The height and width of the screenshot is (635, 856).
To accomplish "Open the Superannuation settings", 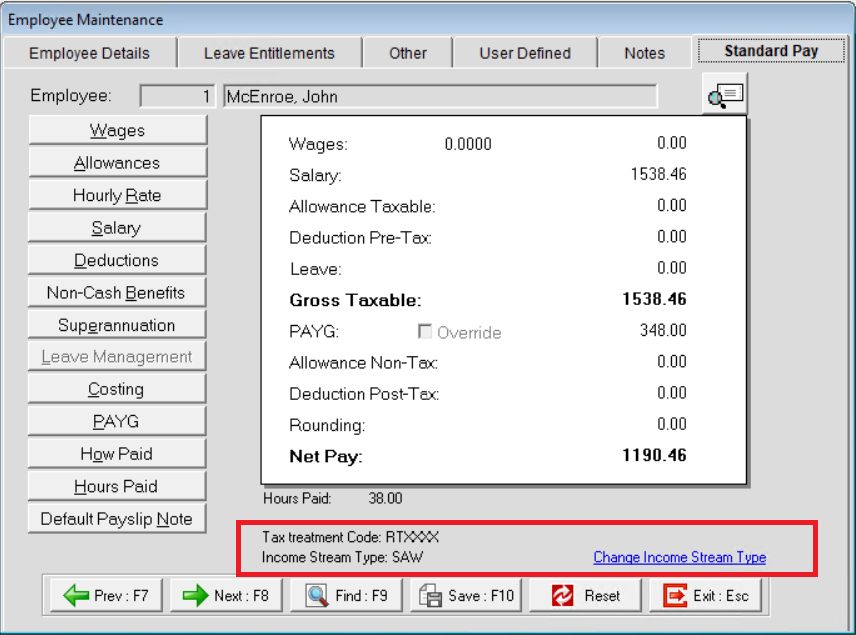I will pos(117,325).
